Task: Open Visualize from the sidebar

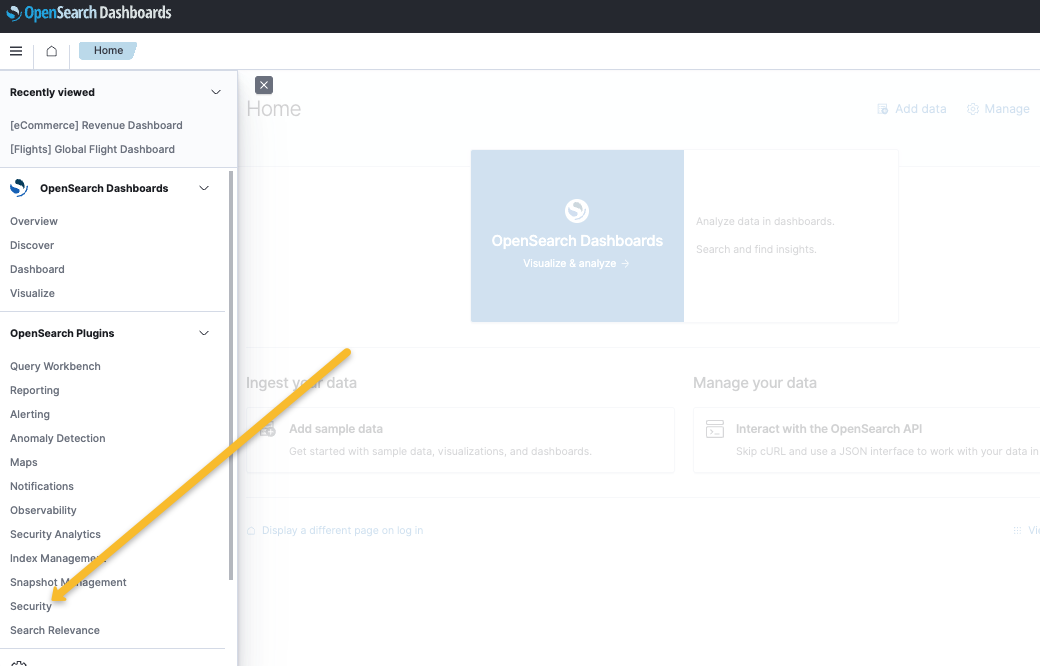Action: point(32,293)
